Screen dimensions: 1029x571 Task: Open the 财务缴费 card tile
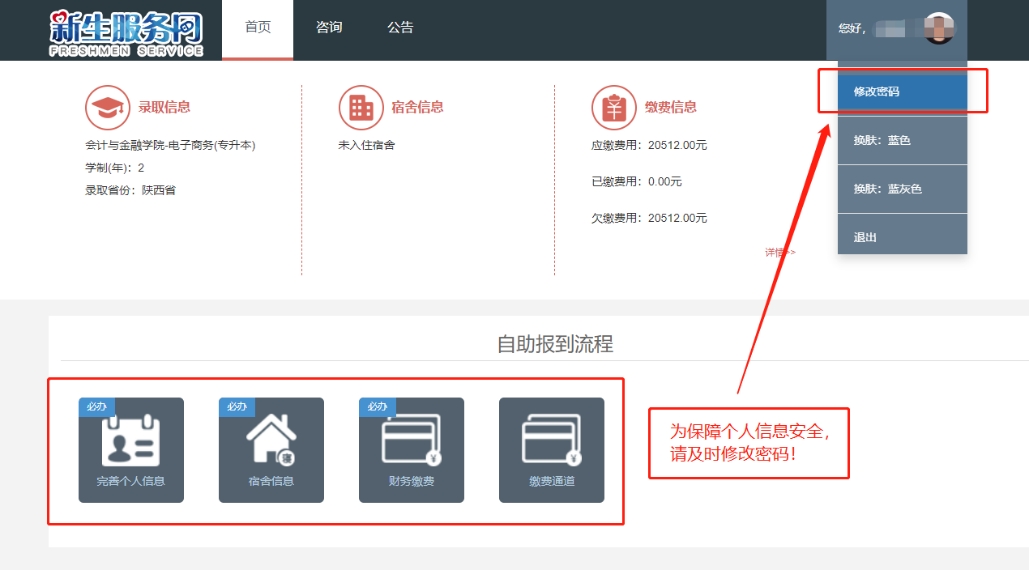tap(411, 450)
